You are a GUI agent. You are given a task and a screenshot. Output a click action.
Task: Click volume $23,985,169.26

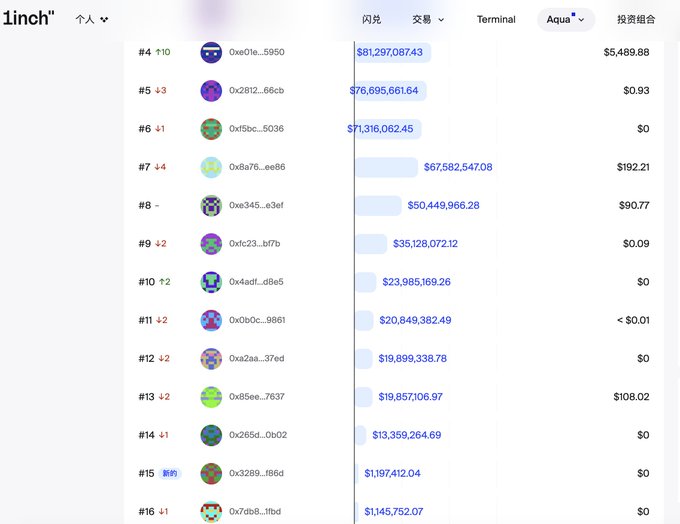pos(416,282)
